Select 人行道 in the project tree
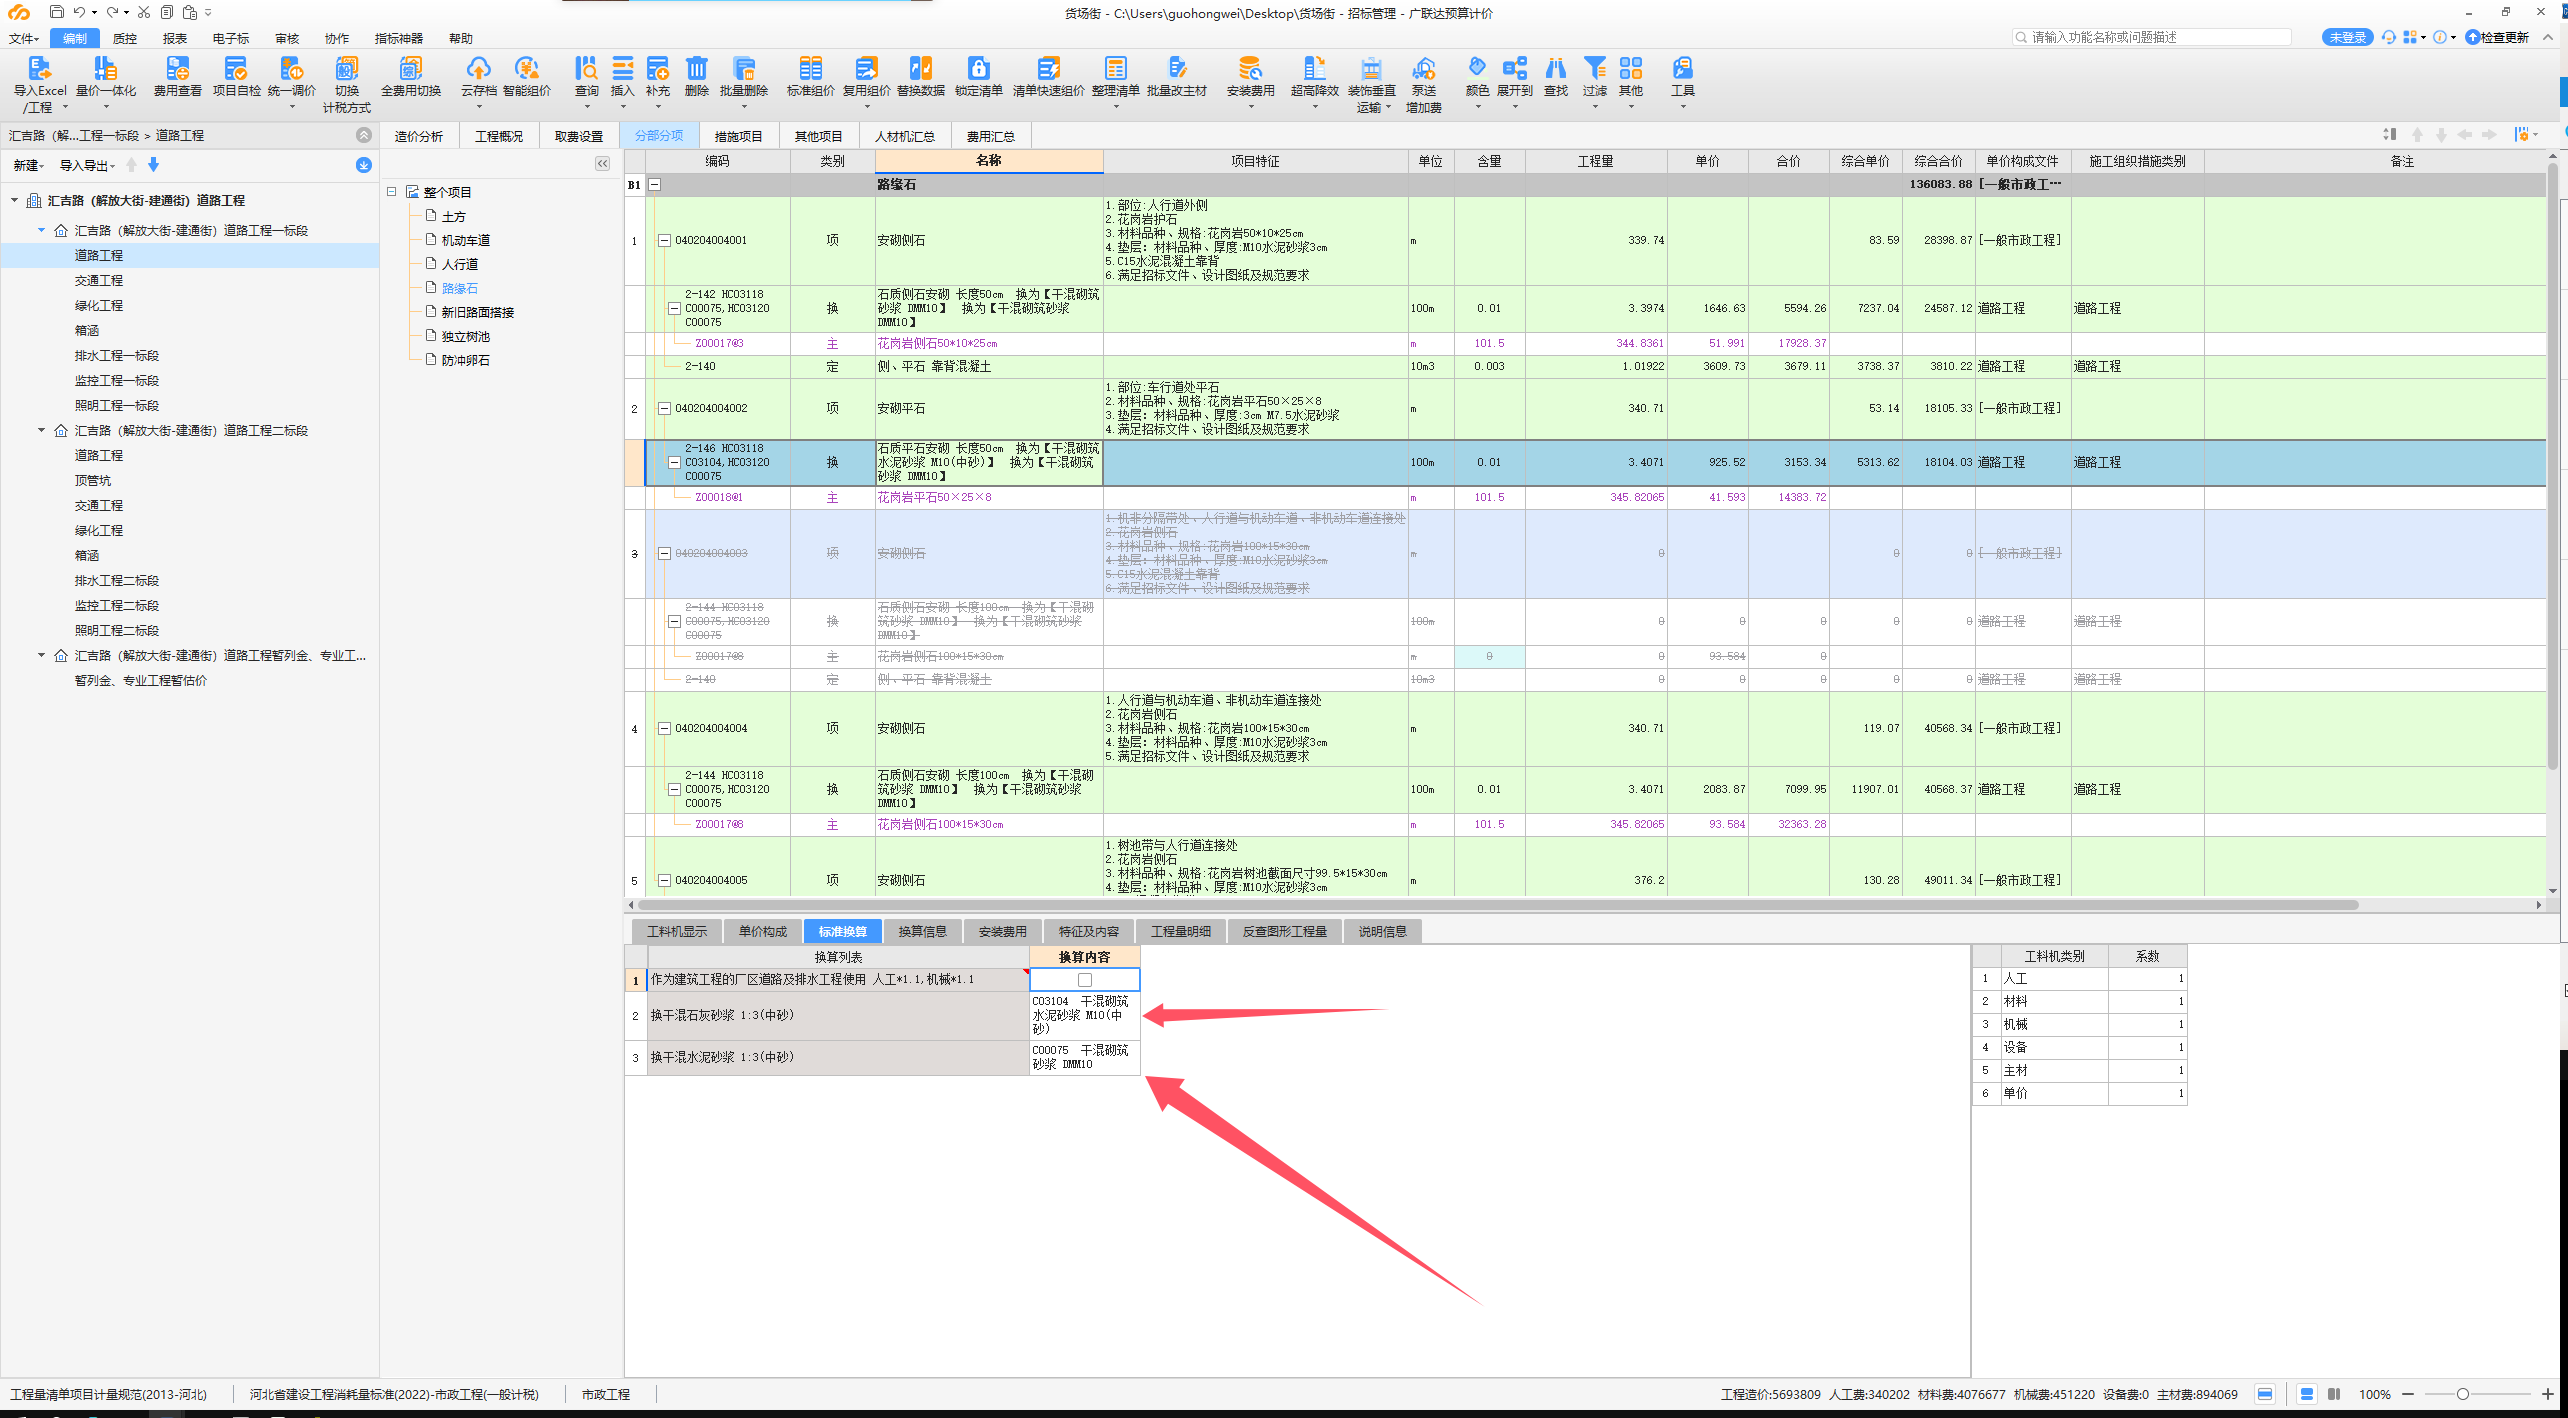2568x1418 pixels. pyautogui.click(x=460, y=264)
